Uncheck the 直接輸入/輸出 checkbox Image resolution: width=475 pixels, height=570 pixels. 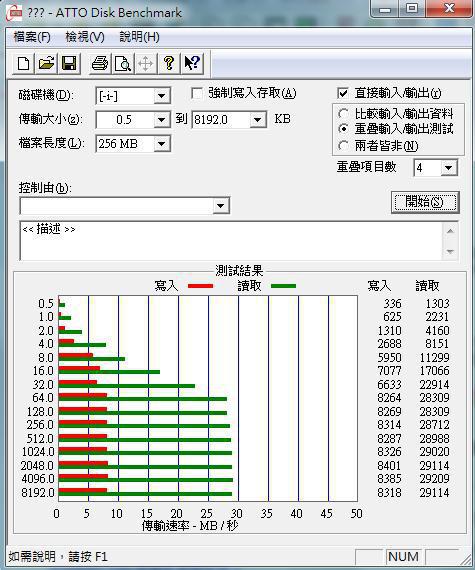click(343, 93)
